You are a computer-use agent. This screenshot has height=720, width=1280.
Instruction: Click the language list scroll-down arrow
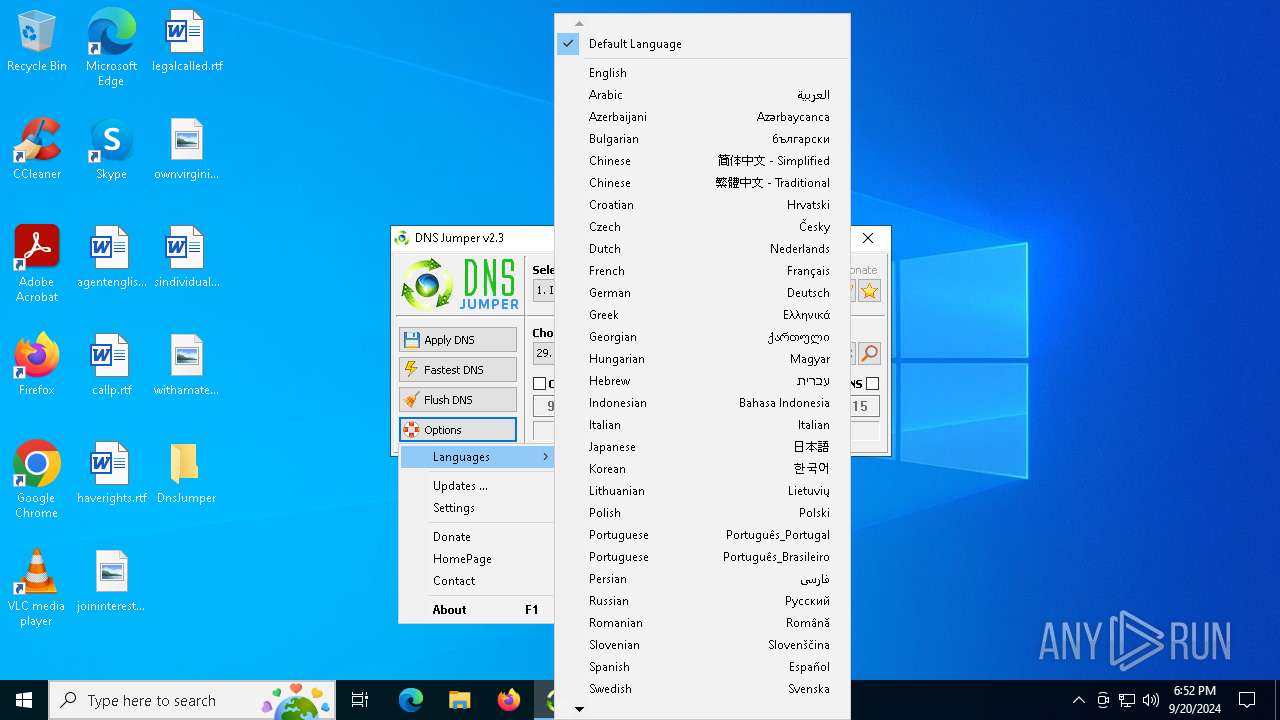579,710
